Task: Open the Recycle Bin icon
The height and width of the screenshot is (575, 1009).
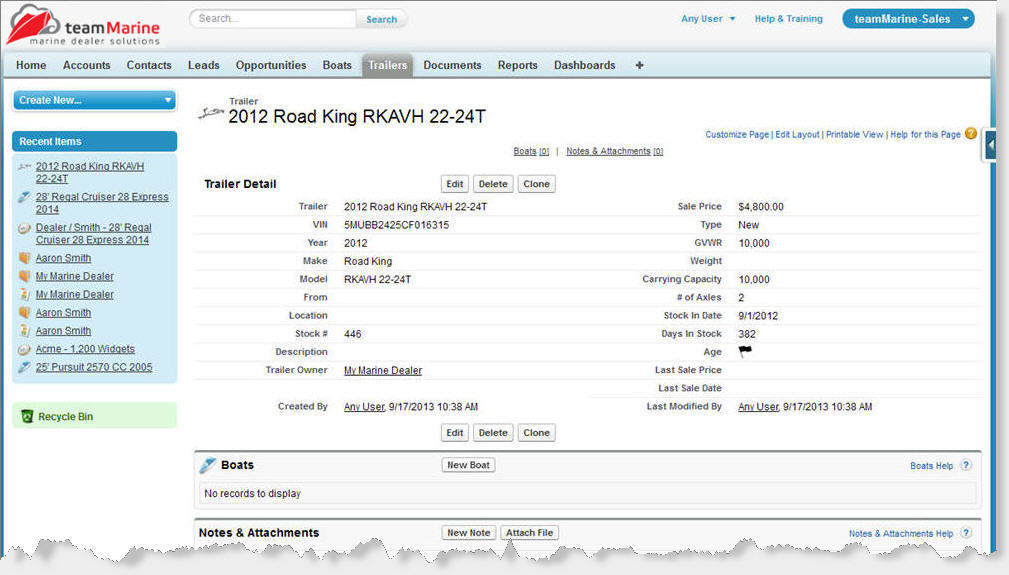Action: (x=27, y=416)
